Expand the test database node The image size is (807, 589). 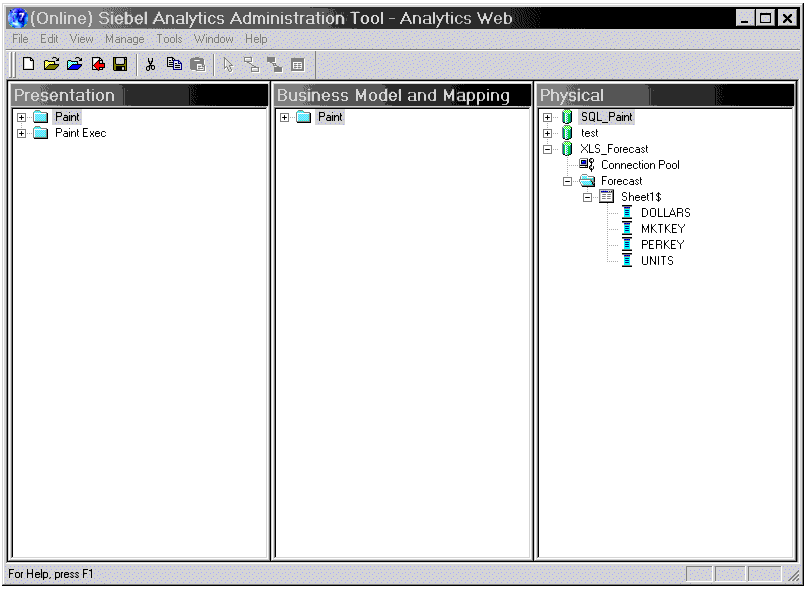coord(547,133)
